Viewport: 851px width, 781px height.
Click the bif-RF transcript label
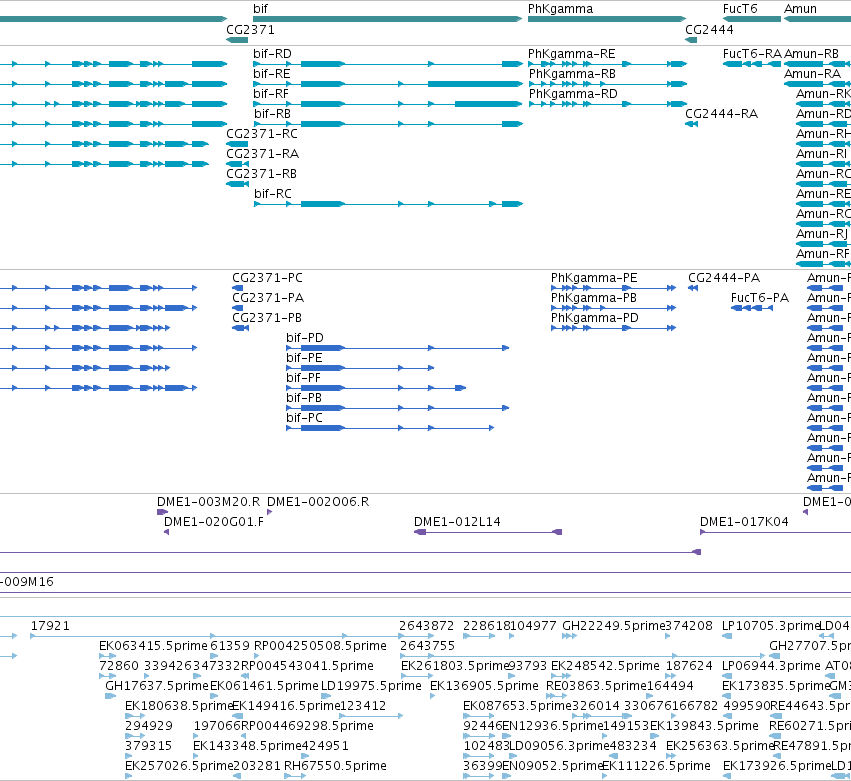coord(271,94)
